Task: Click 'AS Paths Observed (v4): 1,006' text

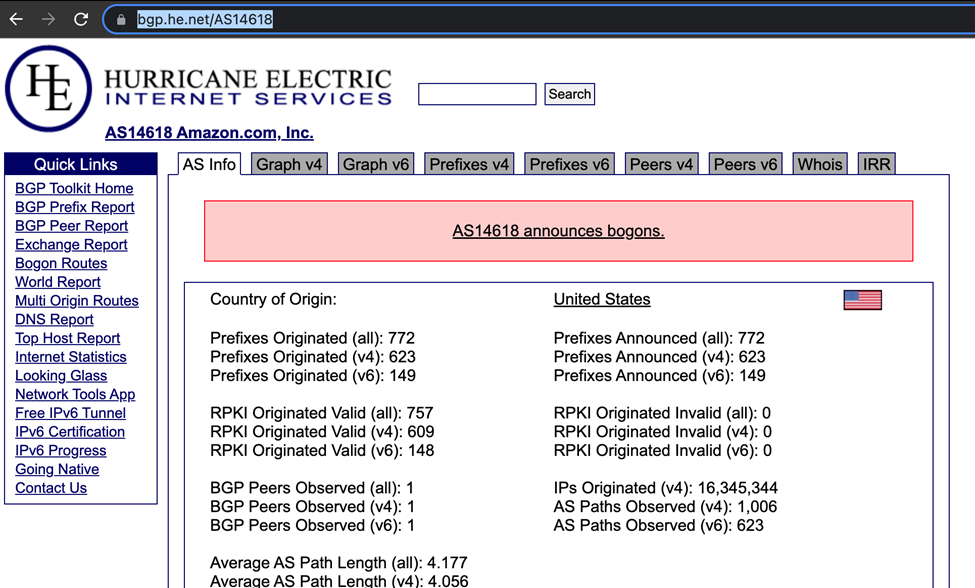Action: point(665,507)
